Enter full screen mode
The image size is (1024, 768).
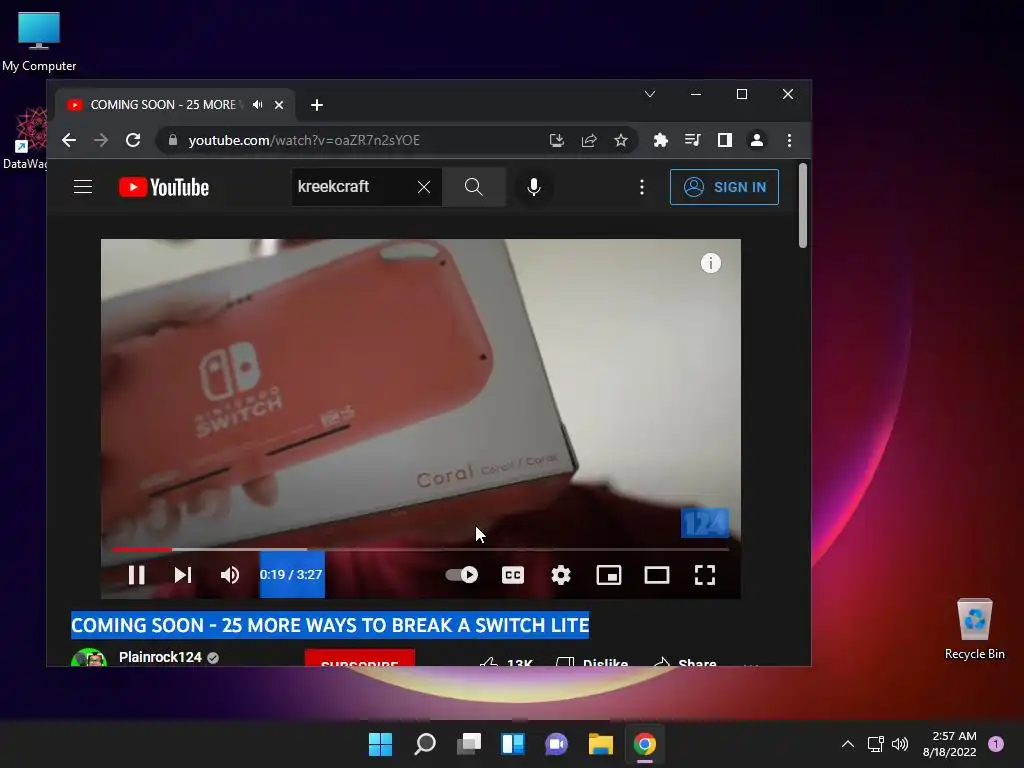pos(705,575)
